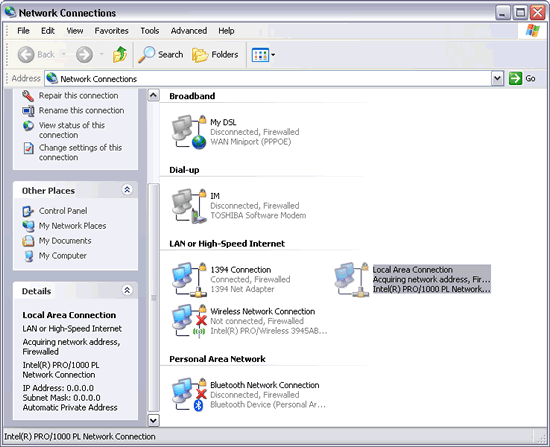Click the My Network Places icon

(x=28, y=226)
